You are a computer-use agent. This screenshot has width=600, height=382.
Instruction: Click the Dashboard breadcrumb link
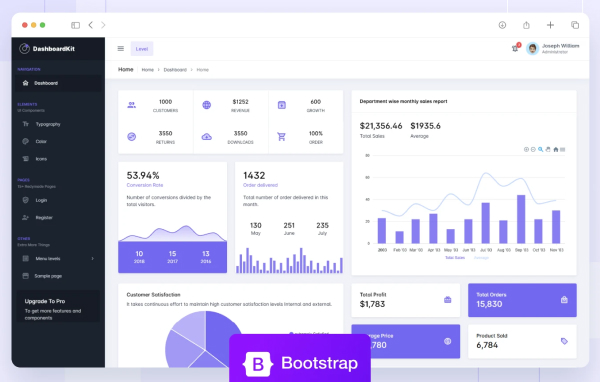[x=175, y=70]
